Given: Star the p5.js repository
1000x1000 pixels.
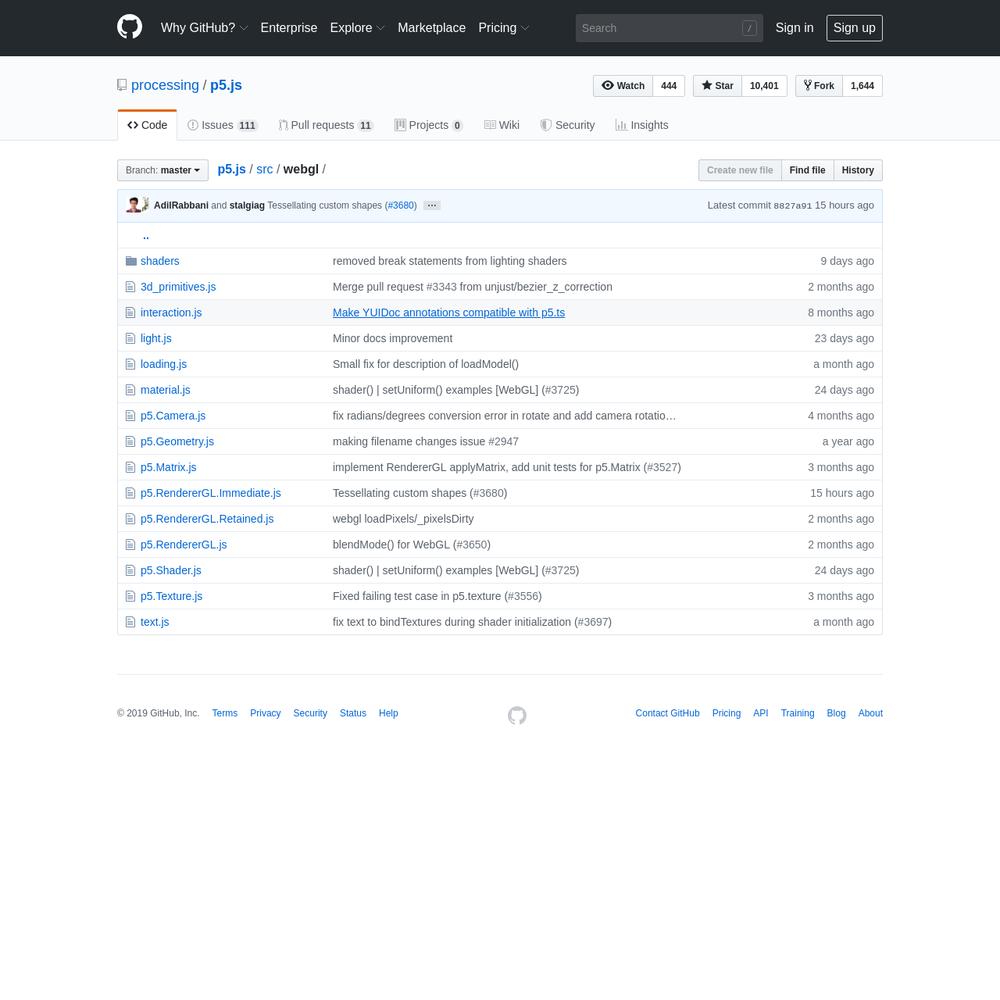Looking at the screenshot, I should (717, 85).
